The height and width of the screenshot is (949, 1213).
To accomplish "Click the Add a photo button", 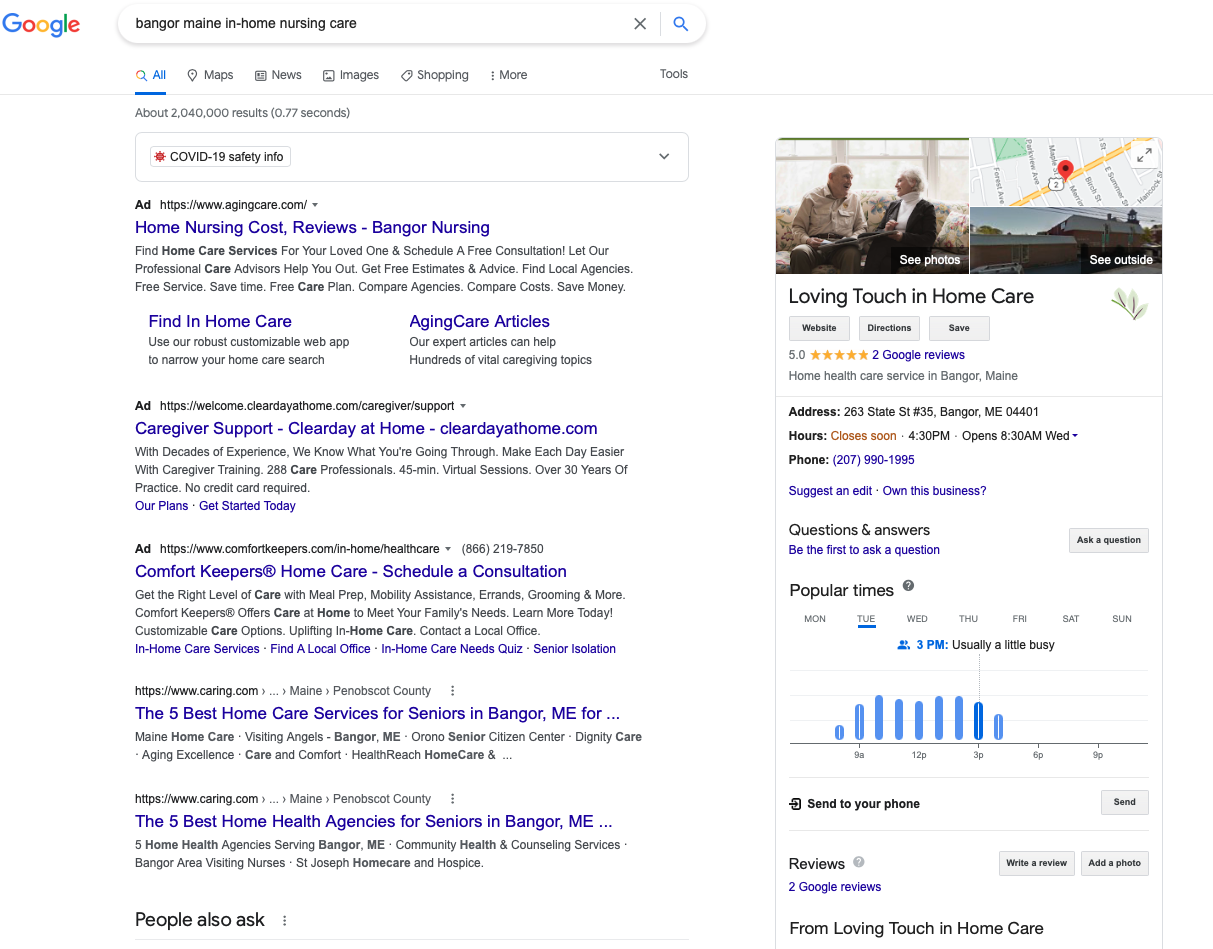I will [1114, 863].
